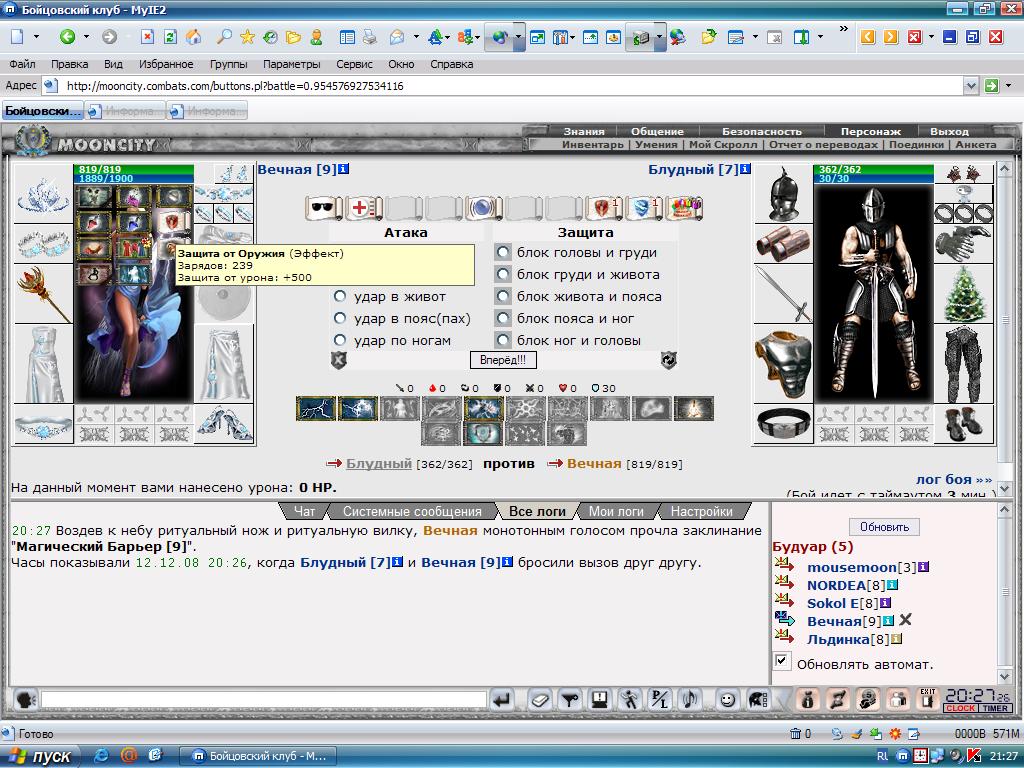This screenshot has height=768, width=1024.
Task: Open the Сервис menu
Action: pos(354,64)
